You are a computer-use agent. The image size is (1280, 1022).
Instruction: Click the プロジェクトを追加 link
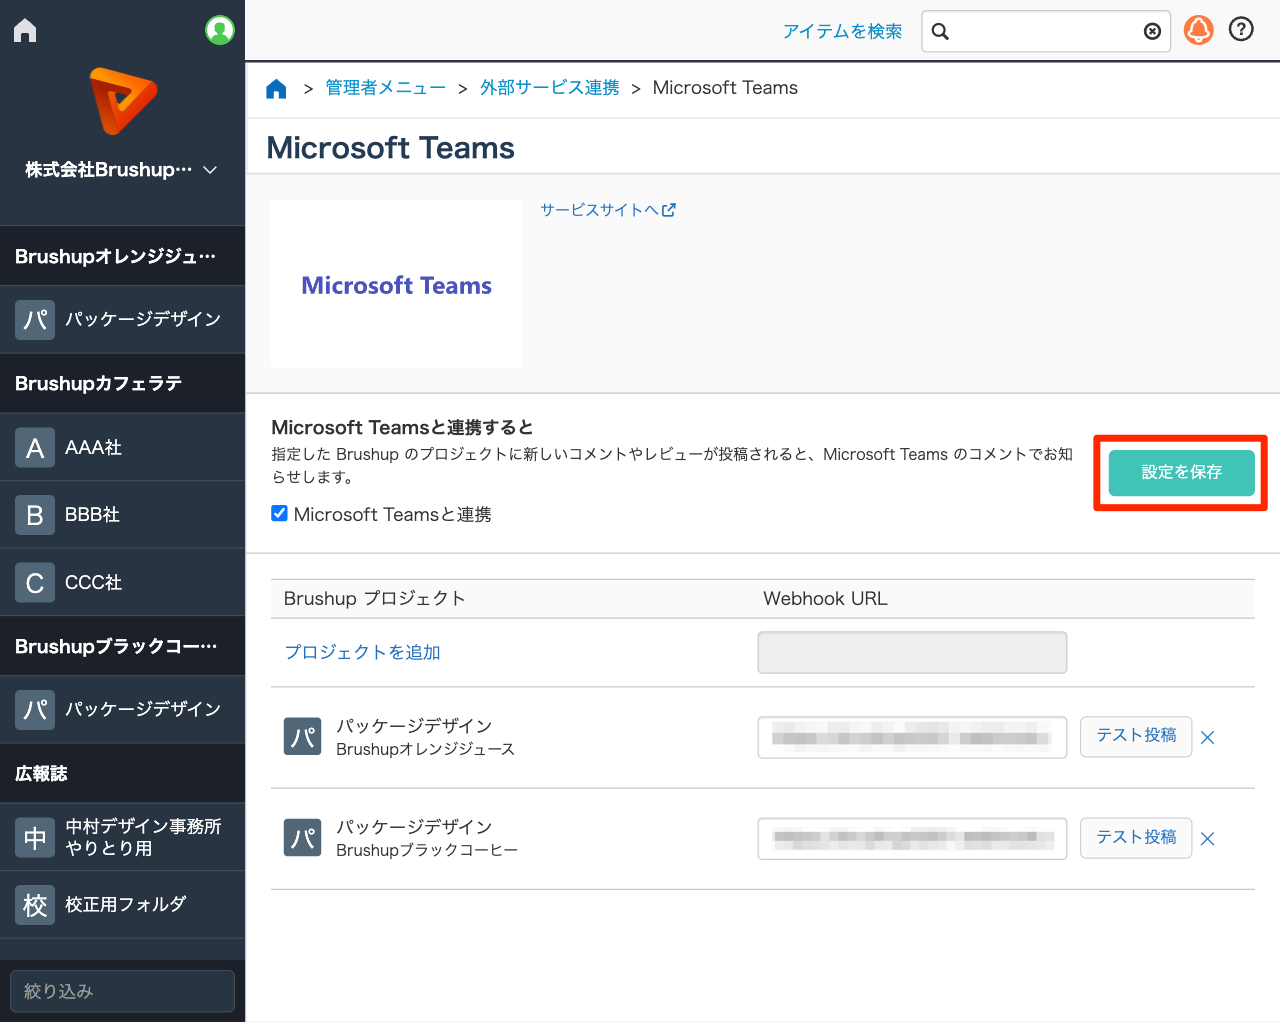pos(363,652)
